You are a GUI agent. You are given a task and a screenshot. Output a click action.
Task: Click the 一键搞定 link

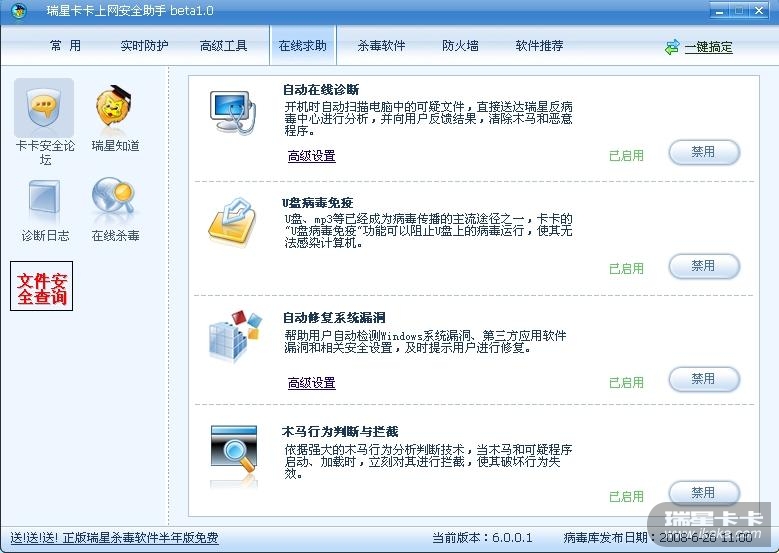pos(708,47)
